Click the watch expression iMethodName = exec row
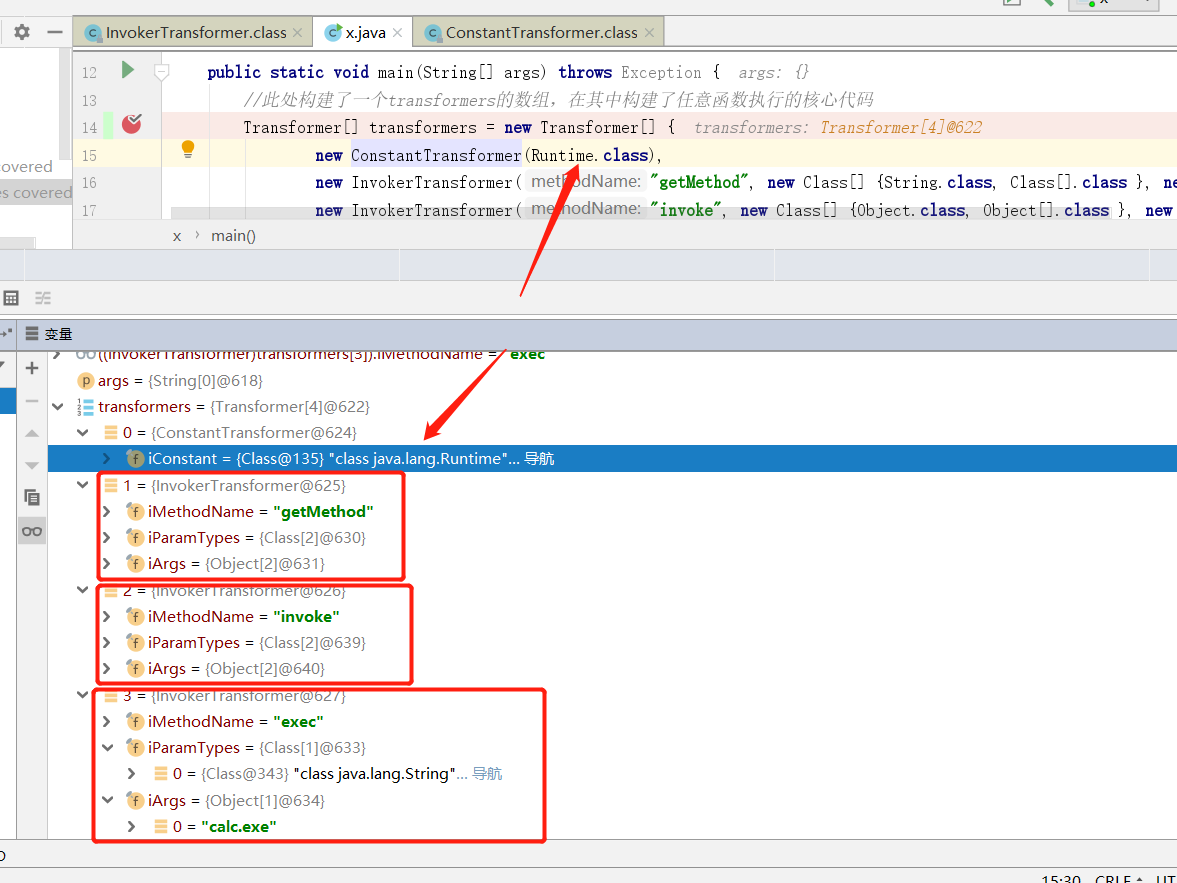The image size is (1177, 883). (x=612, y=354)
